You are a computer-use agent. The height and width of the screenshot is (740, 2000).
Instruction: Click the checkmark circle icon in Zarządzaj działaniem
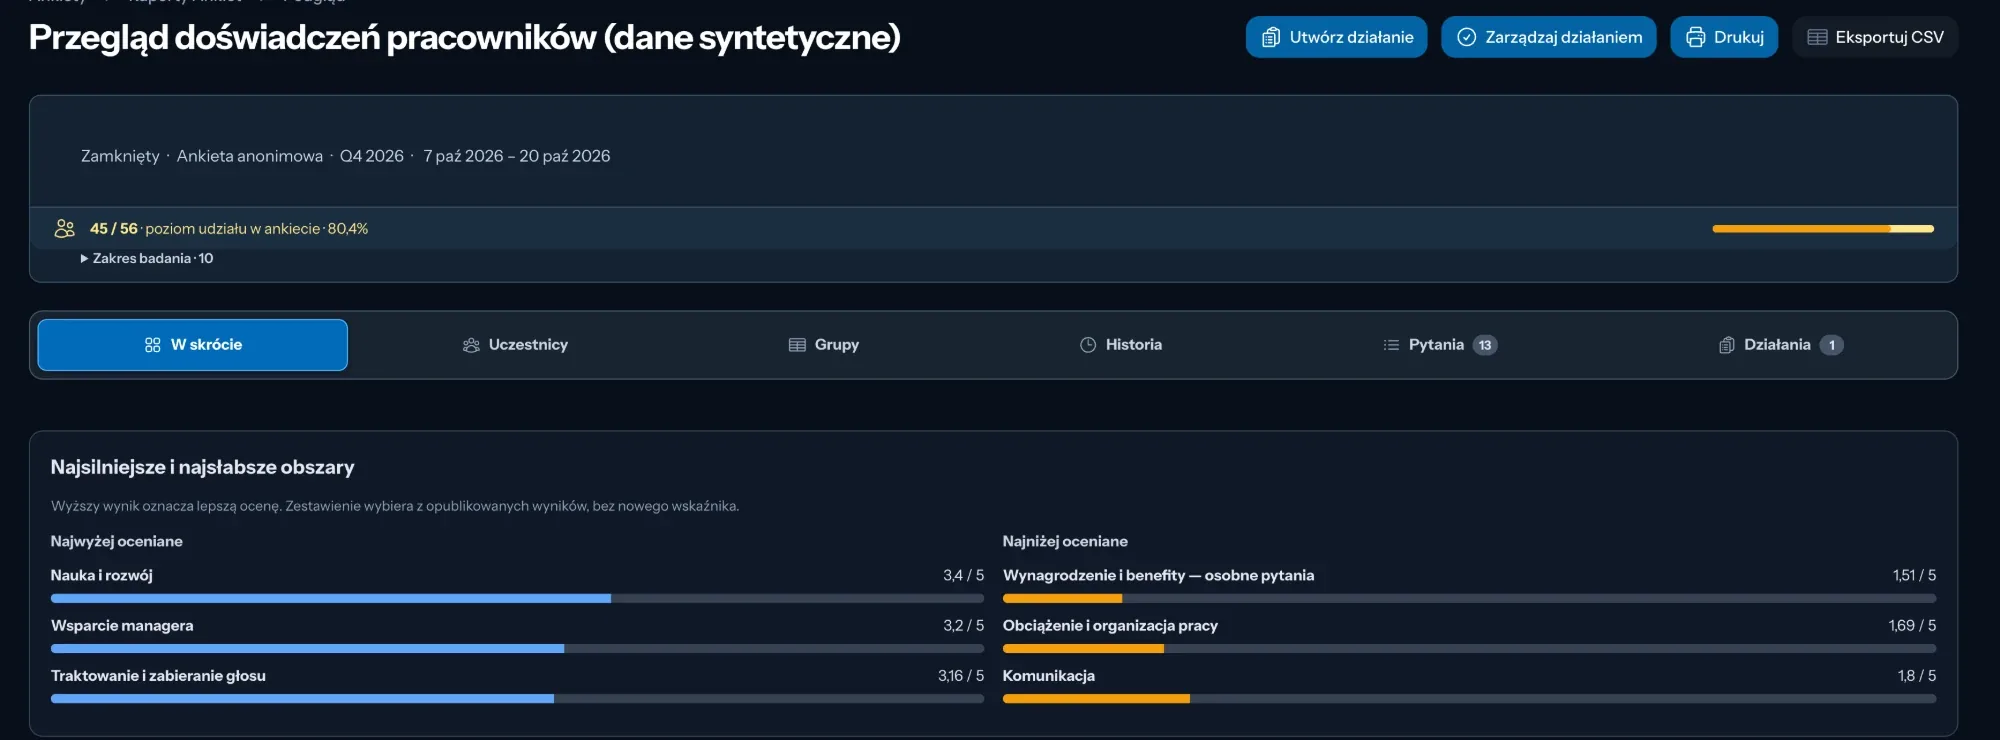point(1467,37)
